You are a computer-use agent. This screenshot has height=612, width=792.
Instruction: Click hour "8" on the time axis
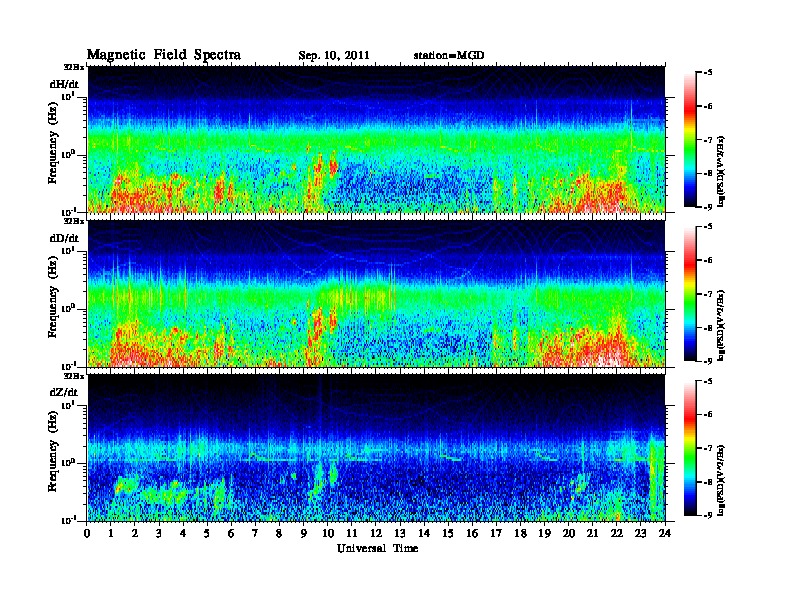point(279,533)
